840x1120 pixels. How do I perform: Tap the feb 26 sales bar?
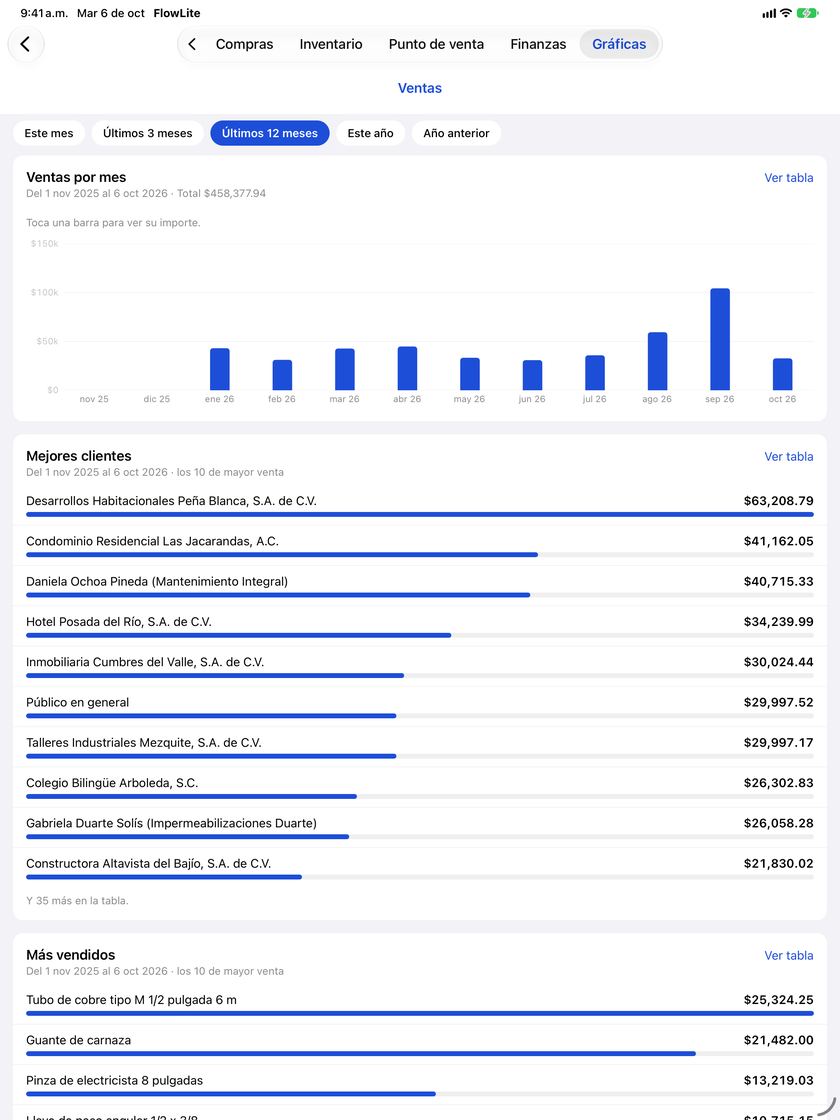[x=282, y=375]
